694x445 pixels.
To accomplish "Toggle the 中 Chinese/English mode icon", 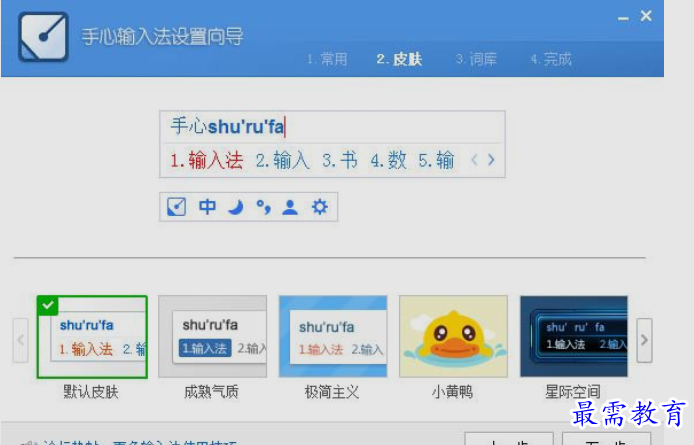I will 207,207.
